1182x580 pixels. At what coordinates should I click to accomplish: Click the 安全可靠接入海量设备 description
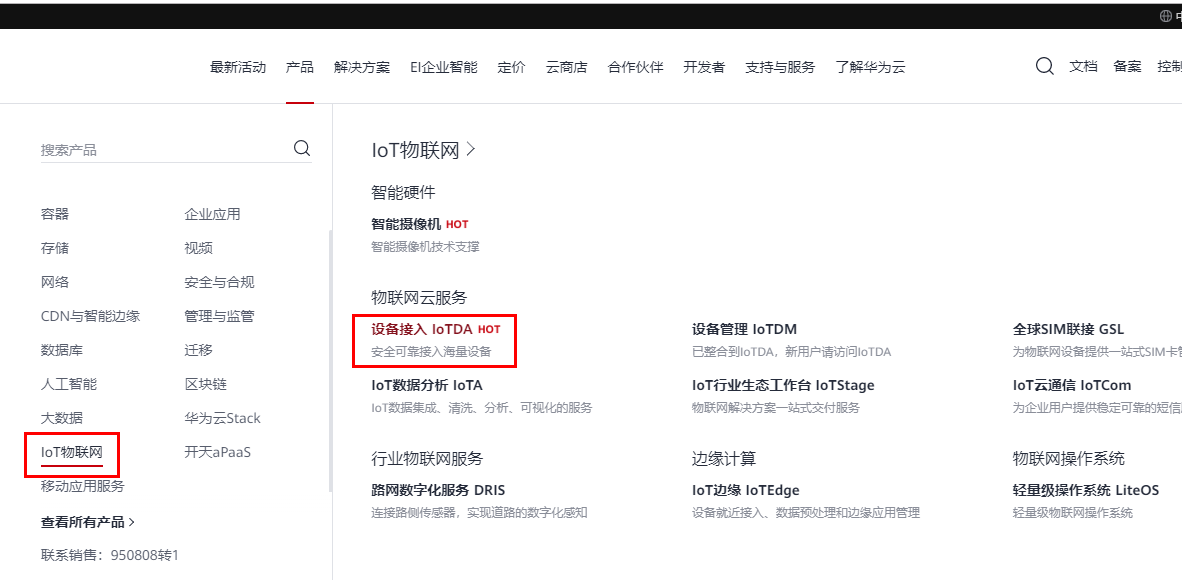[431, 351]
